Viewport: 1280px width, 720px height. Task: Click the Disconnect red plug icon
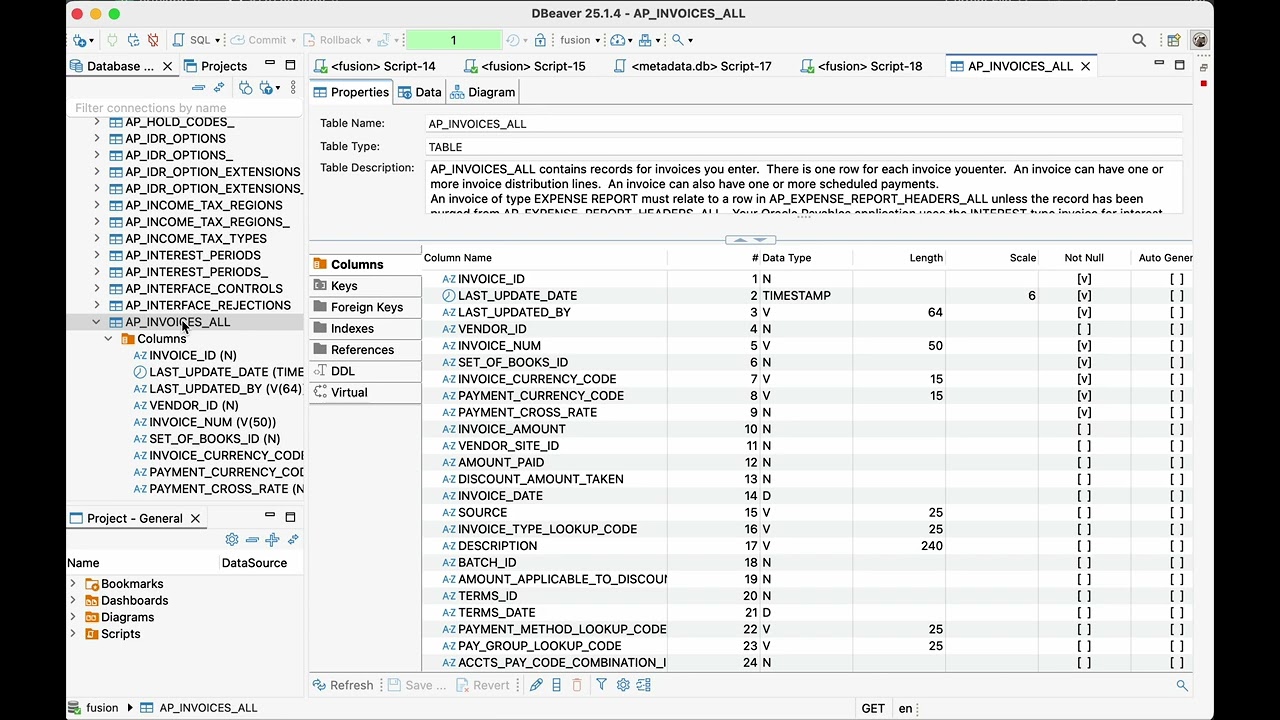pos(153,40)
